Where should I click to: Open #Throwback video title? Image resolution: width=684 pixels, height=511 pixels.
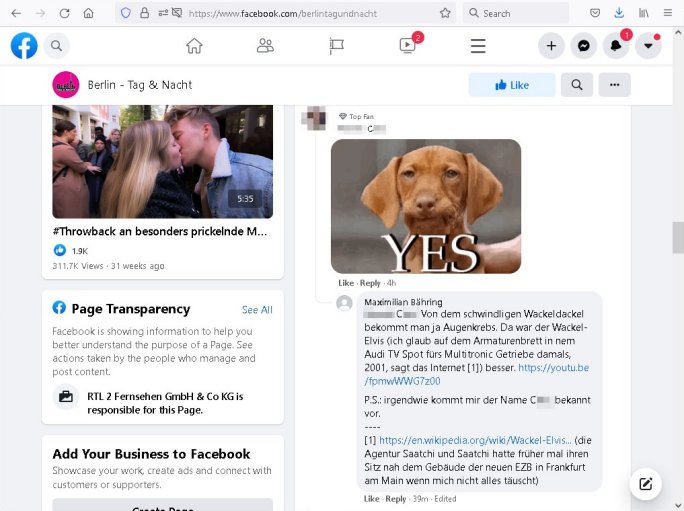(x=160, y=231)
